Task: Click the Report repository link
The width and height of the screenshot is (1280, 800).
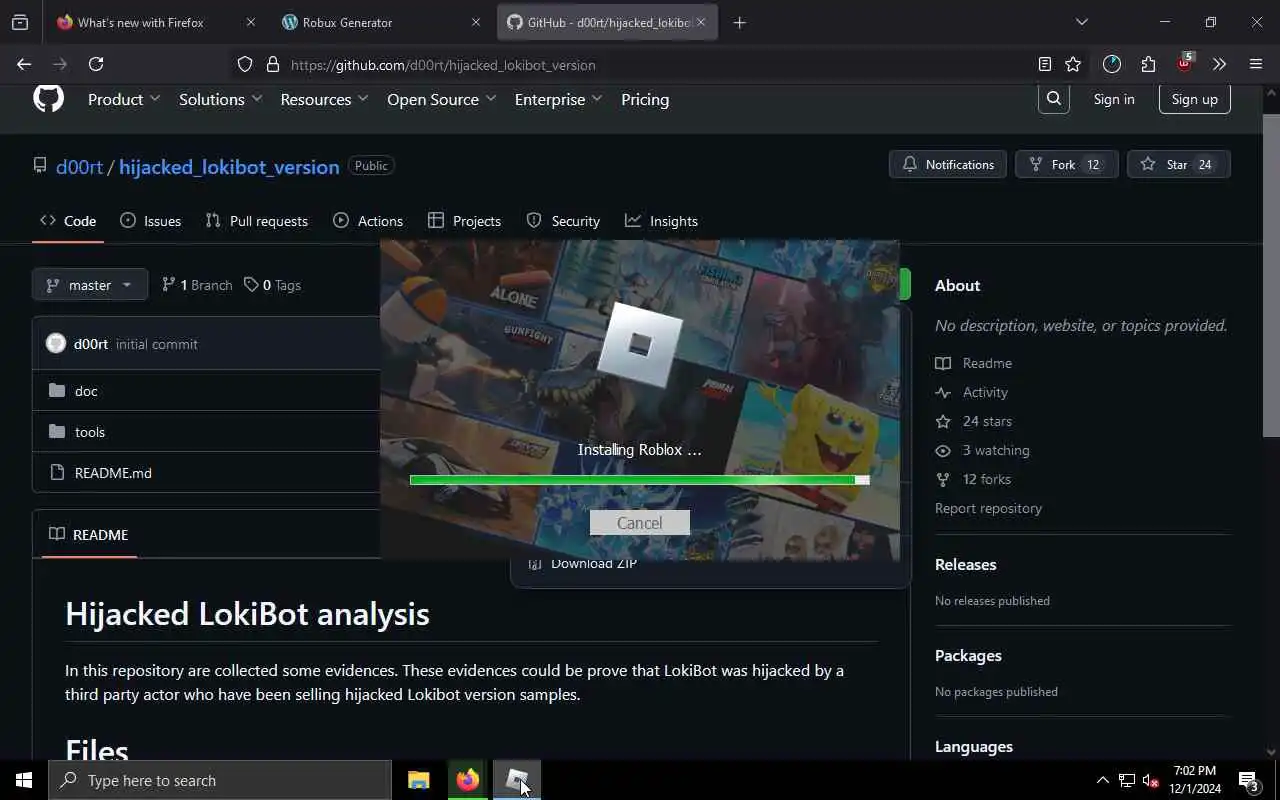Action: coord(988,508)
